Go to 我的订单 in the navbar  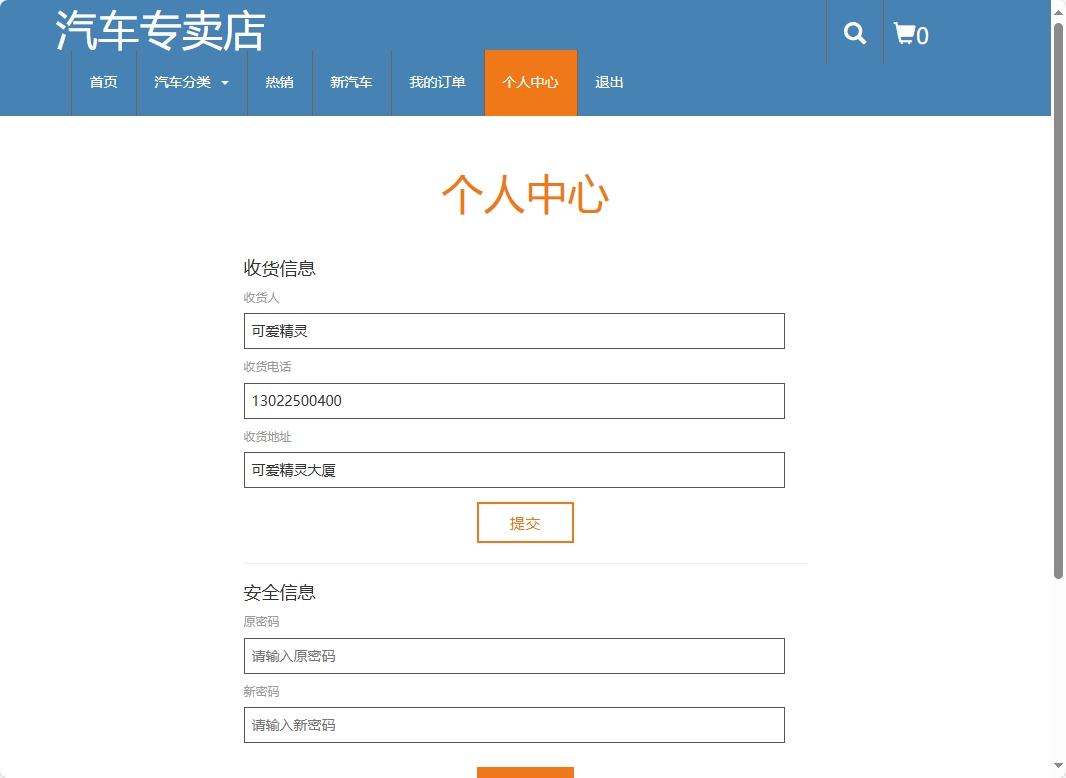click(437, 84)
